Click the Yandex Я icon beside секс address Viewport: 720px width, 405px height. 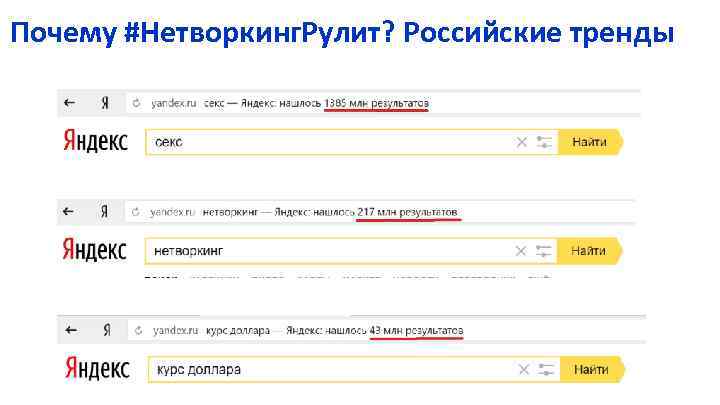[105, 103]
